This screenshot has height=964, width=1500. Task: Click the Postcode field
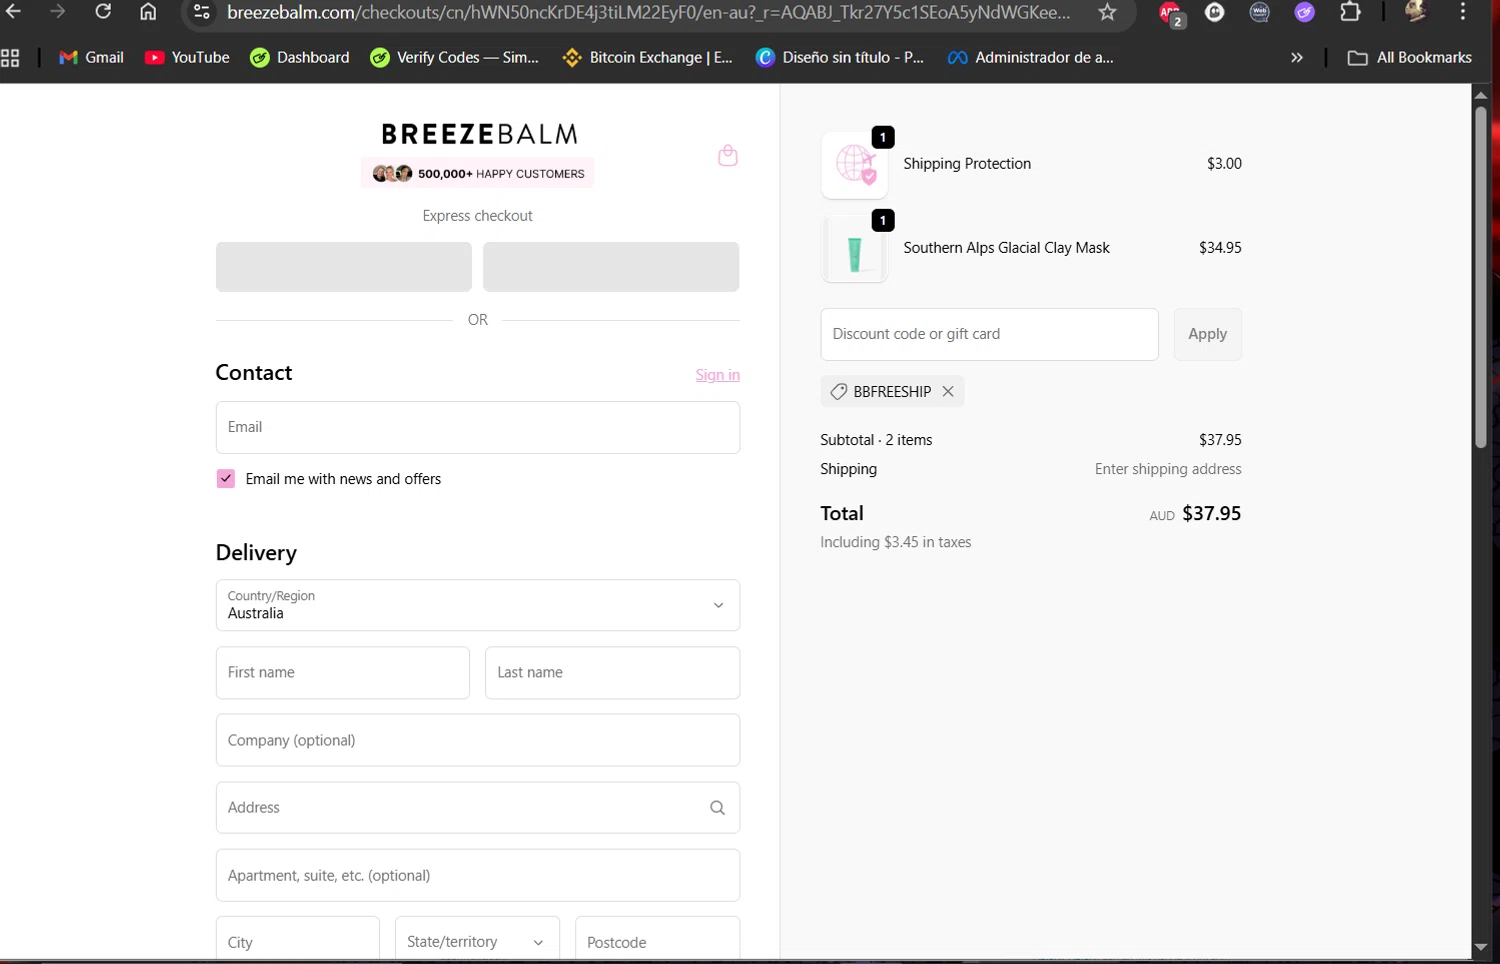click(657, 940)
